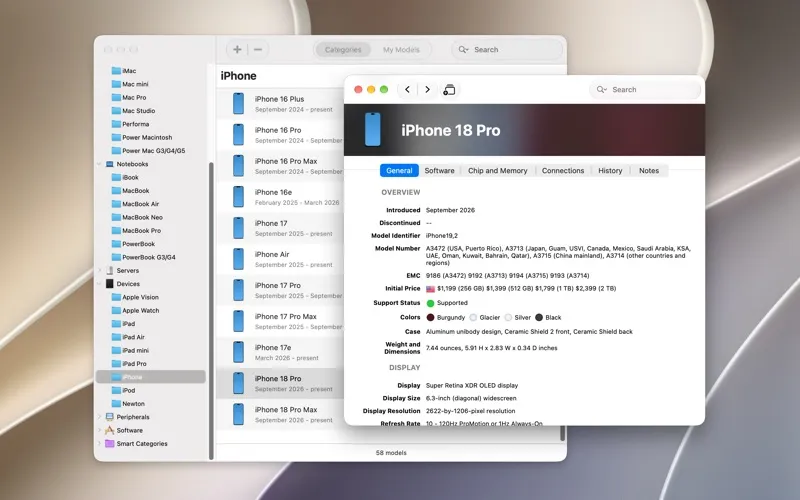
Task: Select the iMac folder in the sidebar
Action: tap(123, 71)
